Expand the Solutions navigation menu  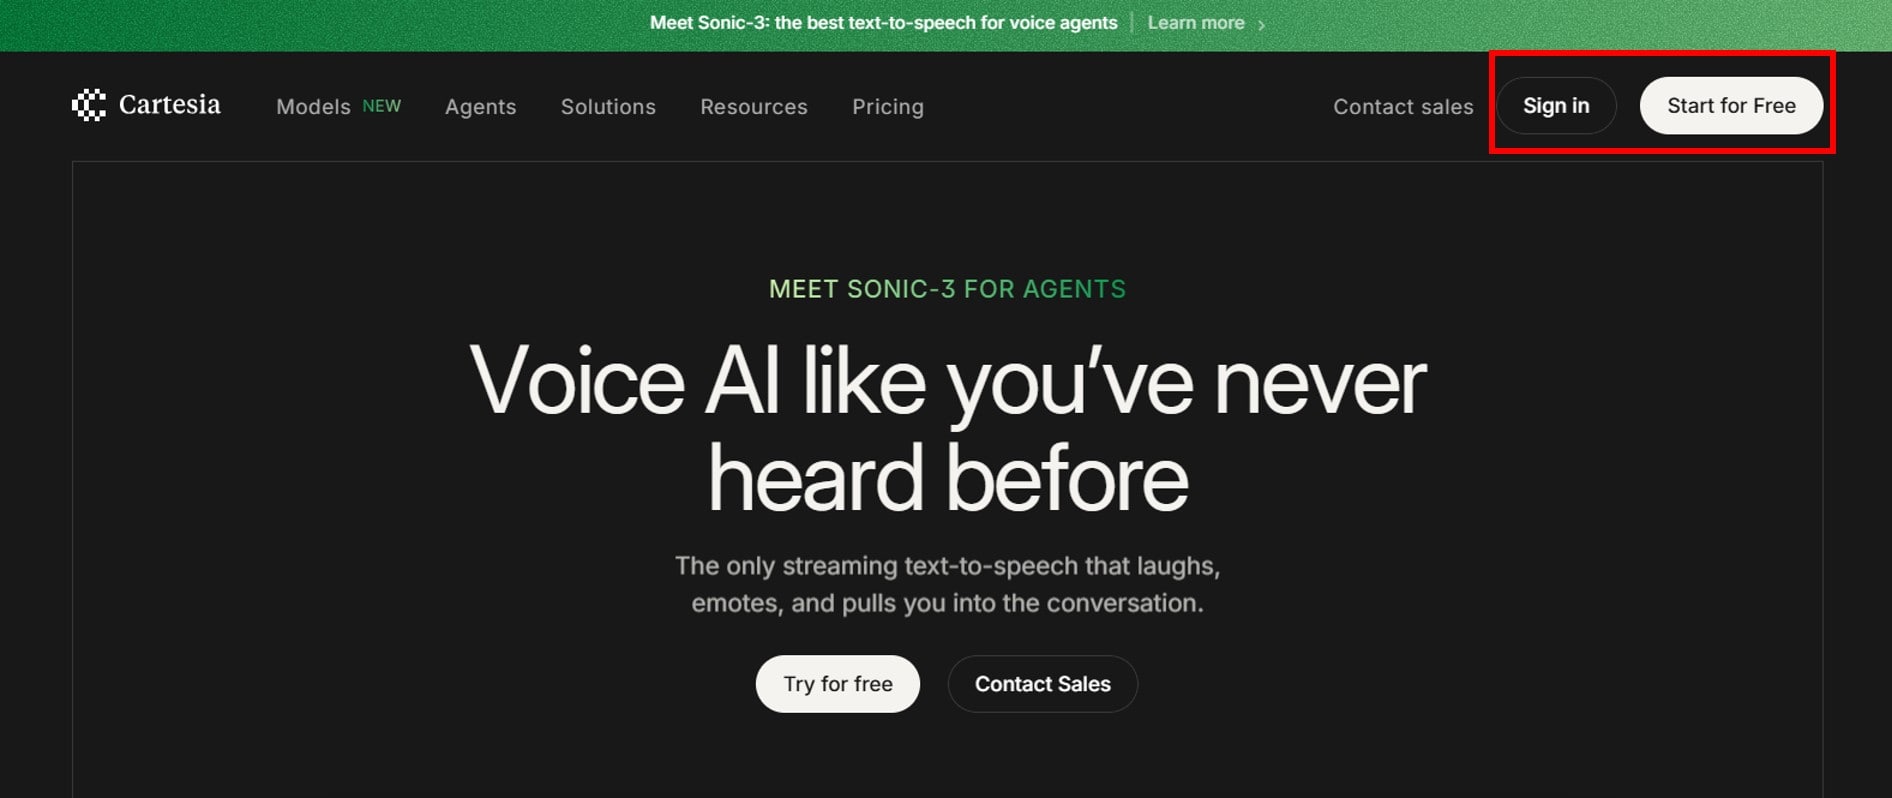coord(608,107)
